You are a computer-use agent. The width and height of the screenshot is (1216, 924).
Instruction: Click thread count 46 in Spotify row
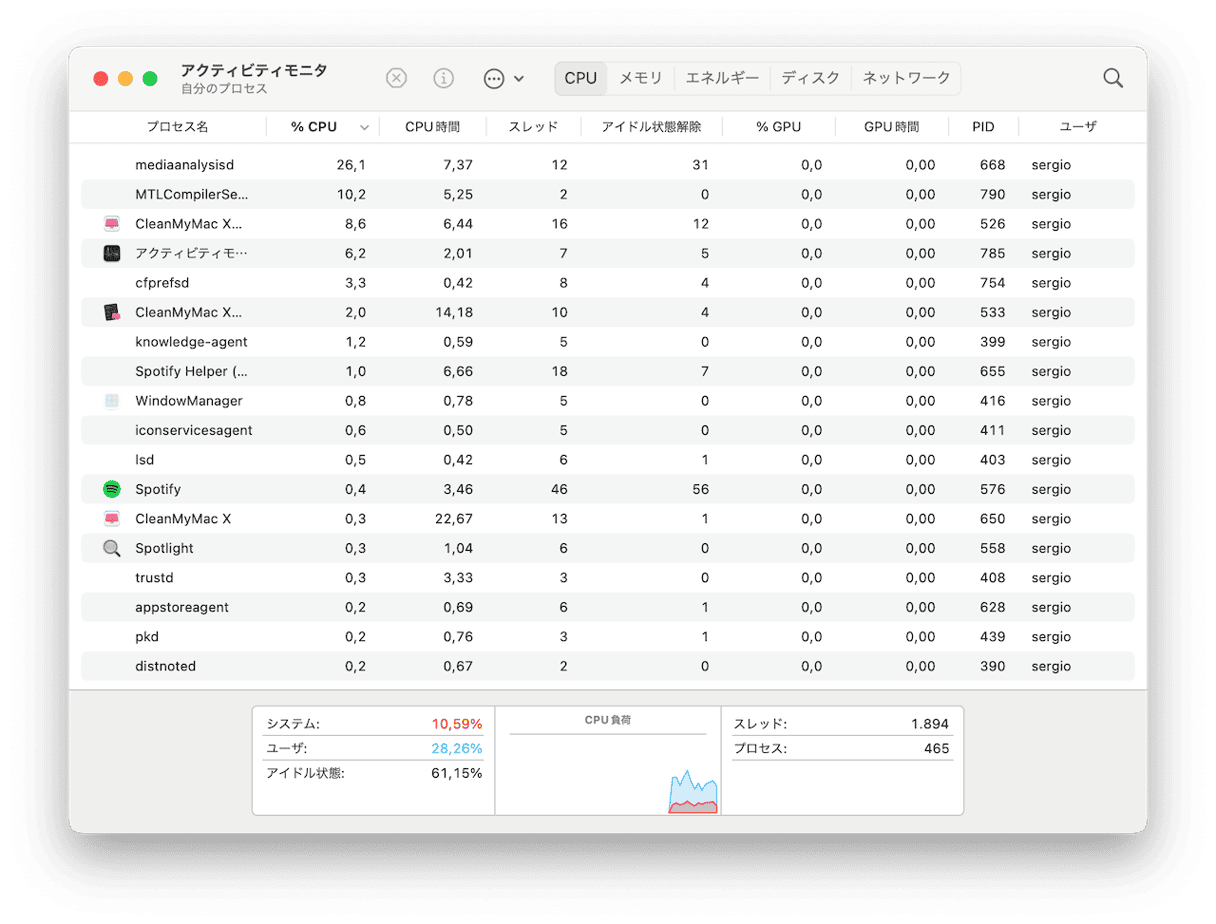click(559, 489)
